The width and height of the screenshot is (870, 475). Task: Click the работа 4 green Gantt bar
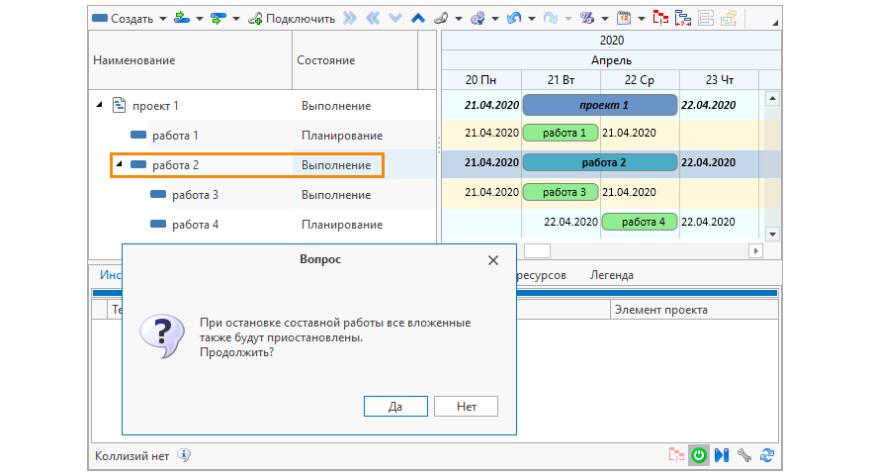(639, 222)
